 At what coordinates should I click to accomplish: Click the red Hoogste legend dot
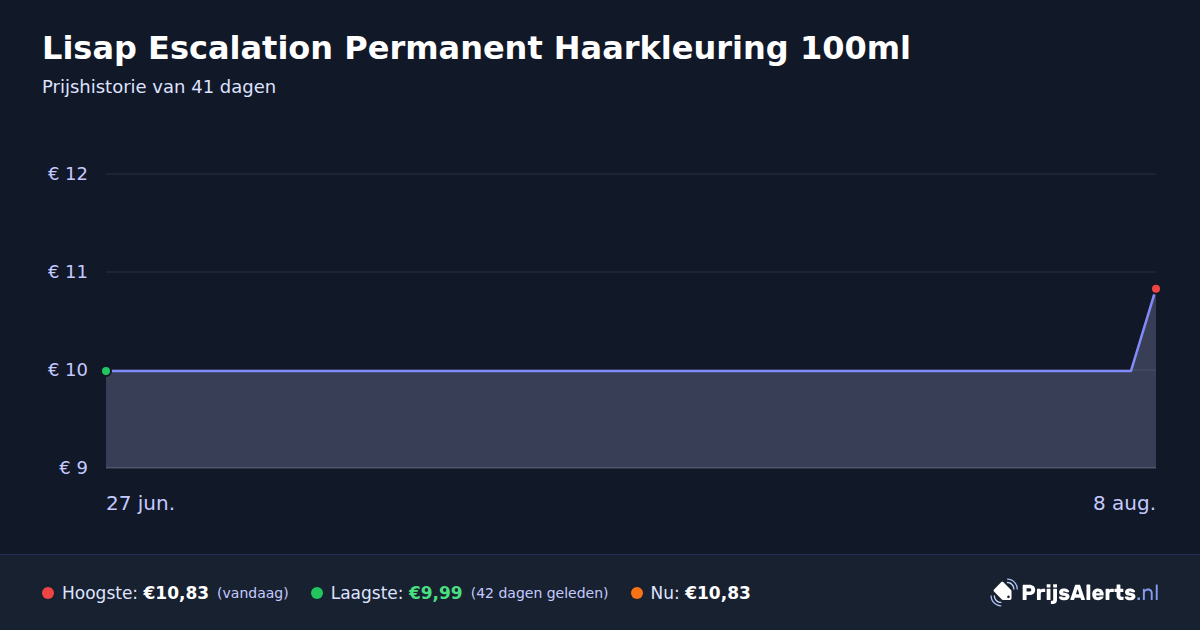click(48, 593)
